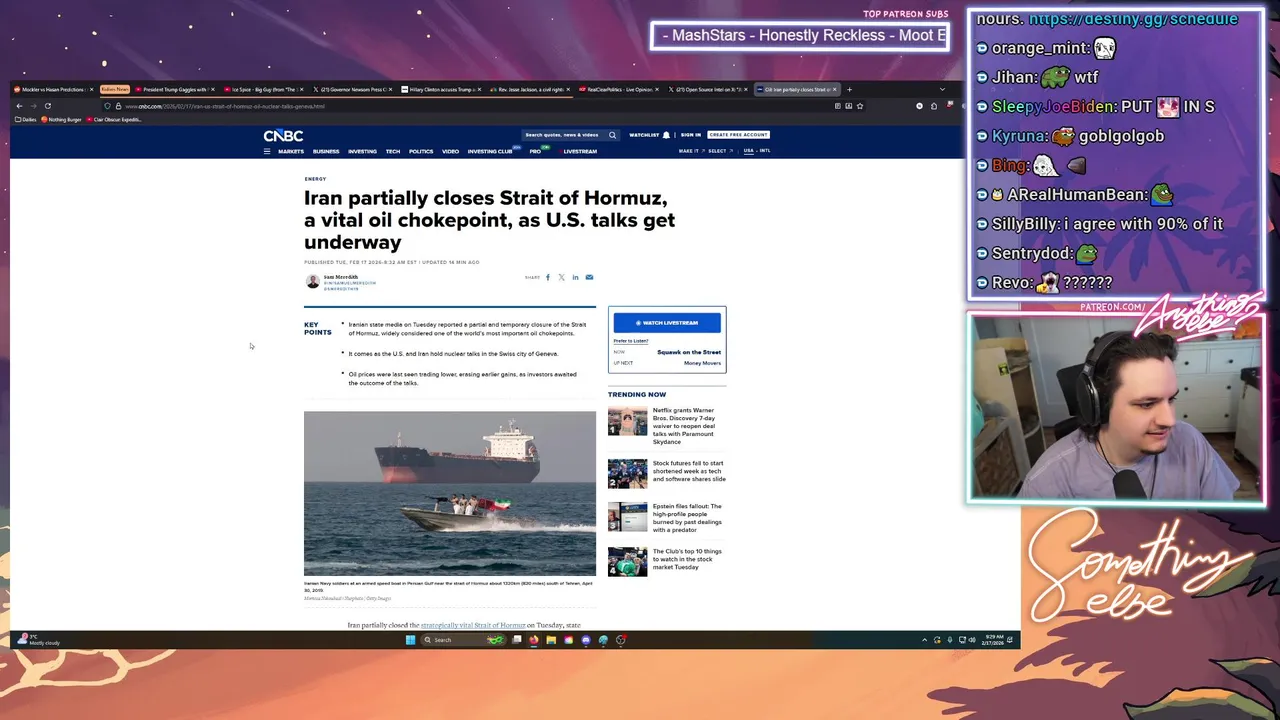Click Sam Meredith author avatar
This screenshot has width=1280, height=720.
coord(313,282)
